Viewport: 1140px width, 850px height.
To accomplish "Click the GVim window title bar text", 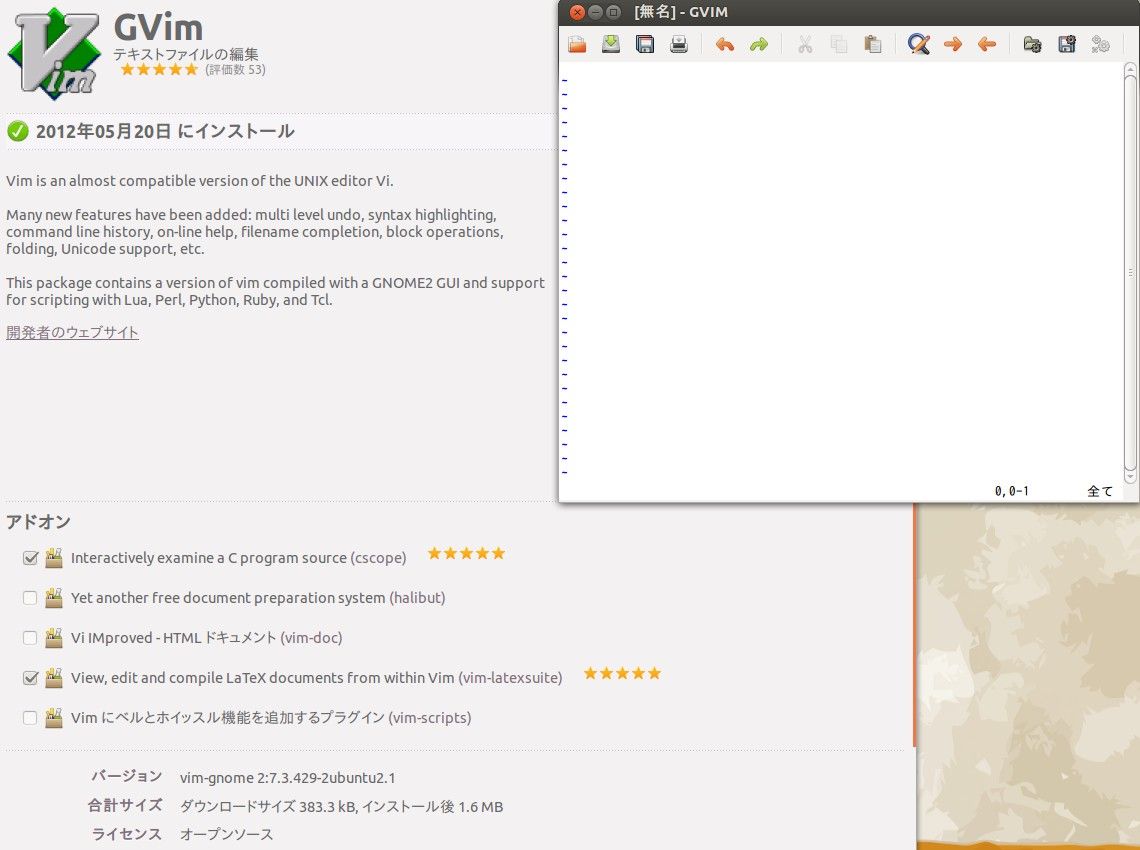I will click(x=681, y=12).
